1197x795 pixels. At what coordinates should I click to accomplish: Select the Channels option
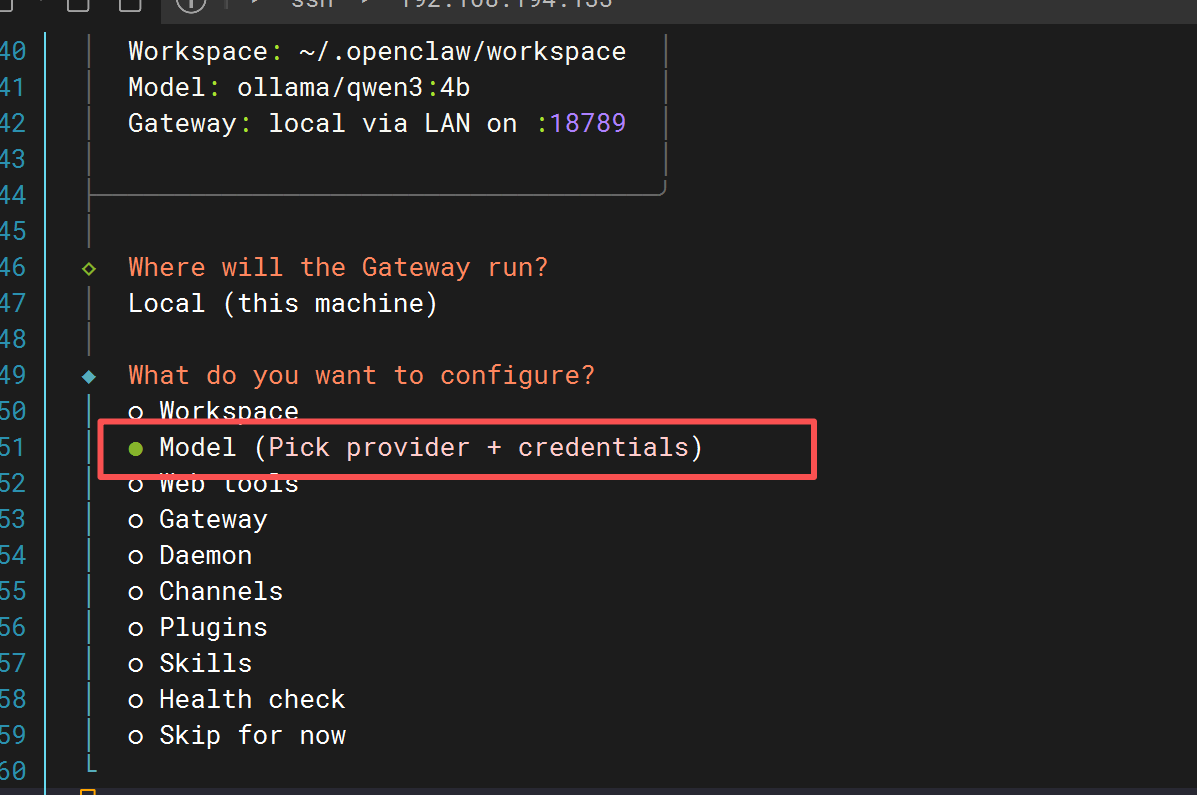[x=205, y=591]
